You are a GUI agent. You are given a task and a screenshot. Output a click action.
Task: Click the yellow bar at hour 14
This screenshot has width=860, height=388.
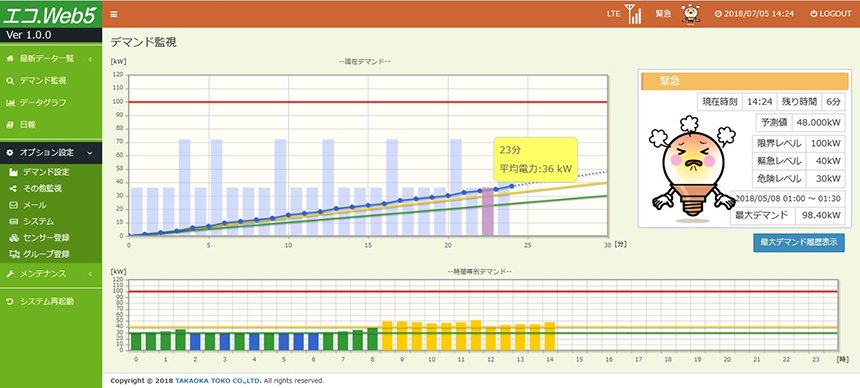[x=550, y=336]
